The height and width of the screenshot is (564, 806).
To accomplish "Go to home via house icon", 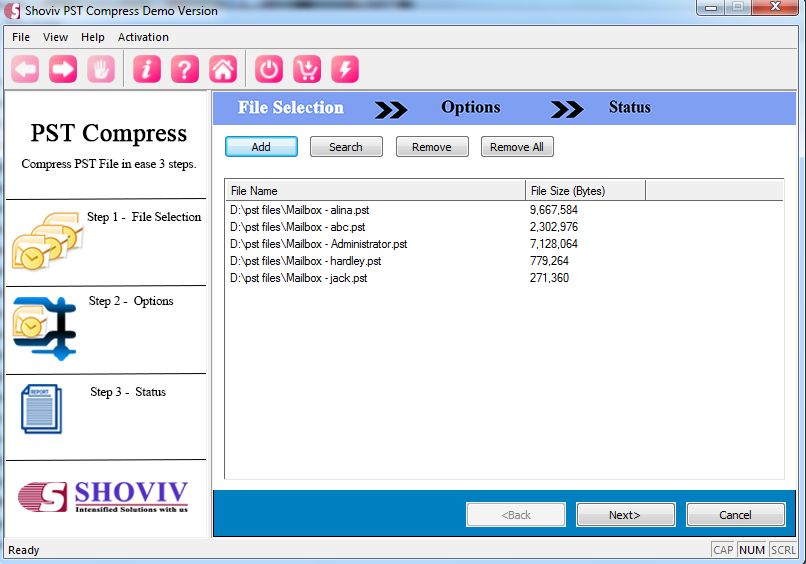I will [x=223, y=69].
